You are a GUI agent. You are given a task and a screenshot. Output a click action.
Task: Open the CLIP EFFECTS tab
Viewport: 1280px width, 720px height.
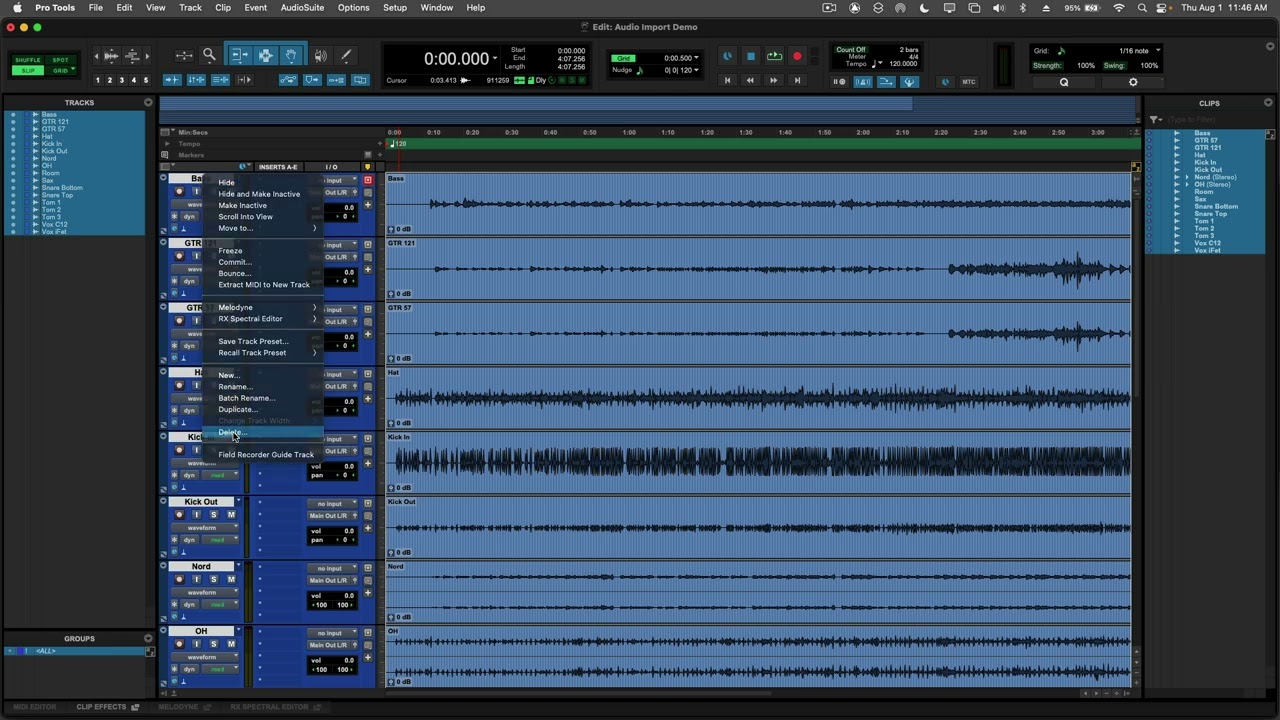[x=107, y=707]
